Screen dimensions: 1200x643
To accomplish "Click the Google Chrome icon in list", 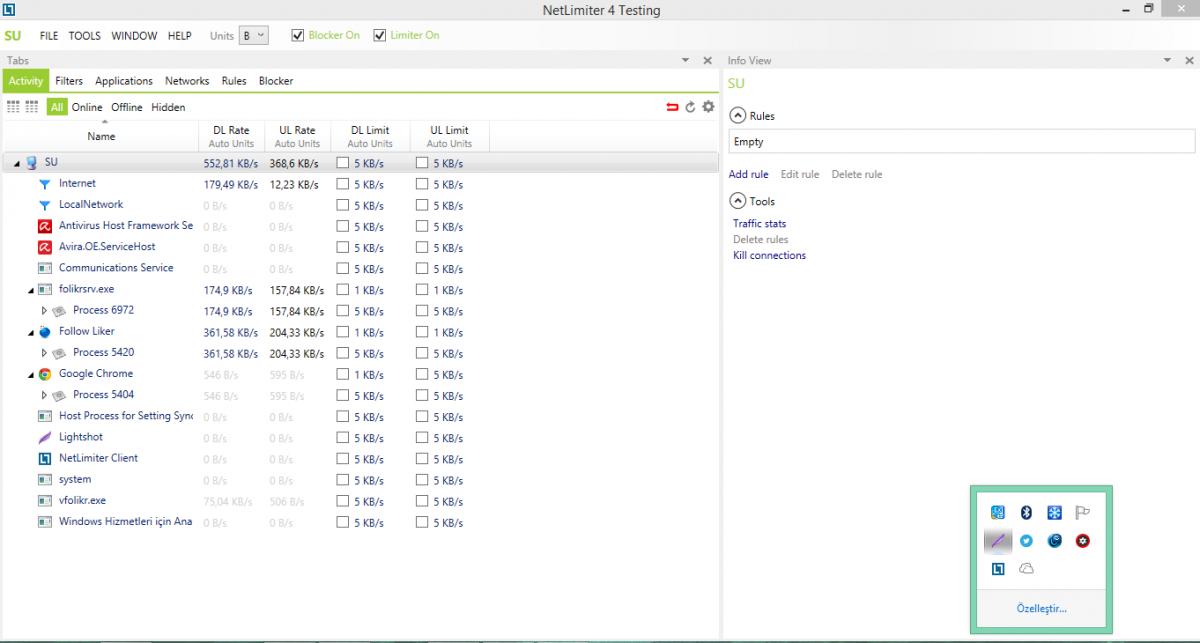I will click(44, 374).
